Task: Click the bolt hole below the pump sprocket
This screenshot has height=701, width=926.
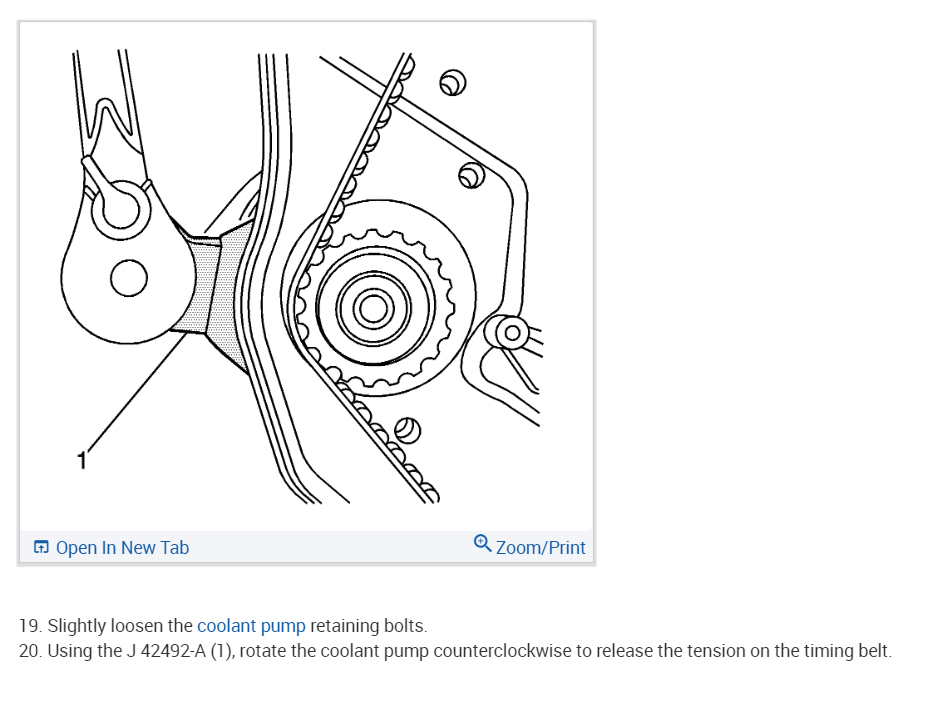Action: (407, 430)
